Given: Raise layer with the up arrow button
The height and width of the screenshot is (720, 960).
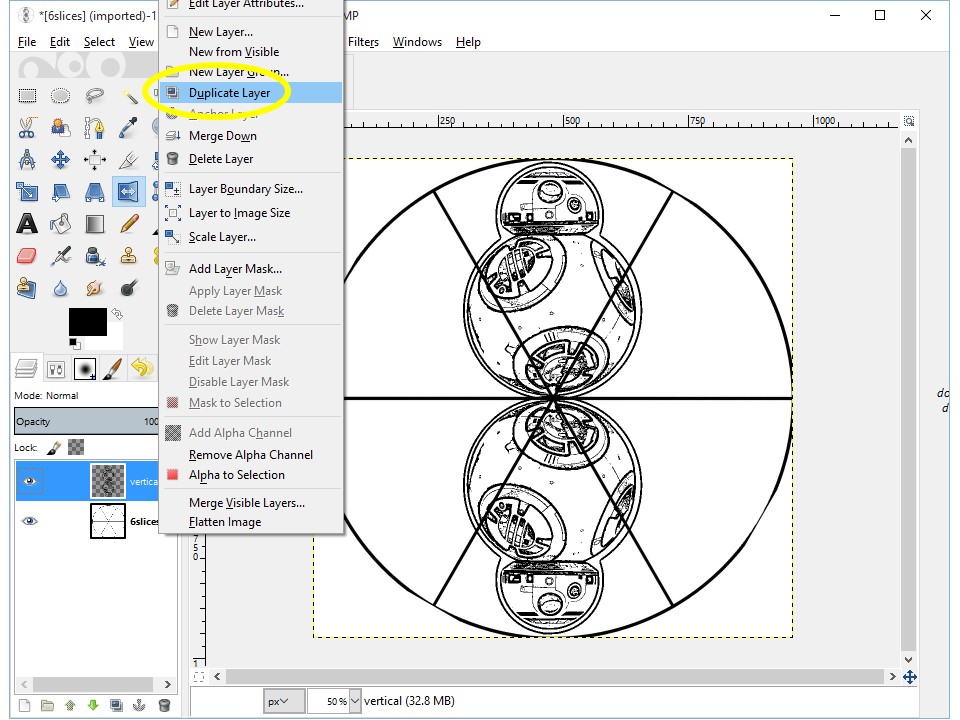Looking at the screenshot, I should [x=70, y=705].
